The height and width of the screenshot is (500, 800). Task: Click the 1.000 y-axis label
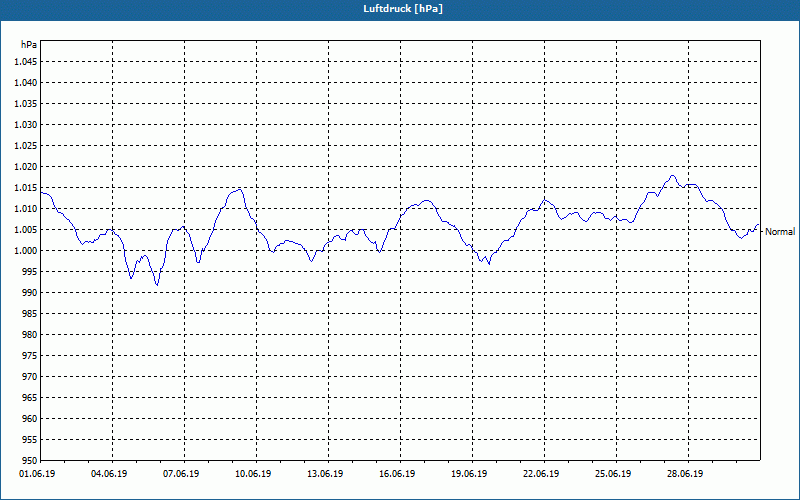[x=26, y=251]
